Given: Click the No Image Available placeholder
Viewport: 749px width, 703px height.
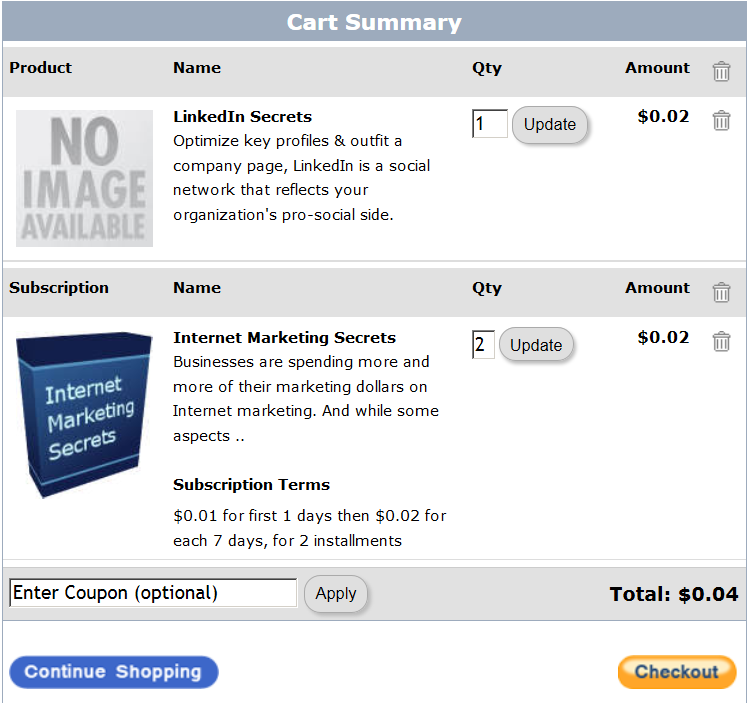Looking at the screenshot, I should [84, 178].
